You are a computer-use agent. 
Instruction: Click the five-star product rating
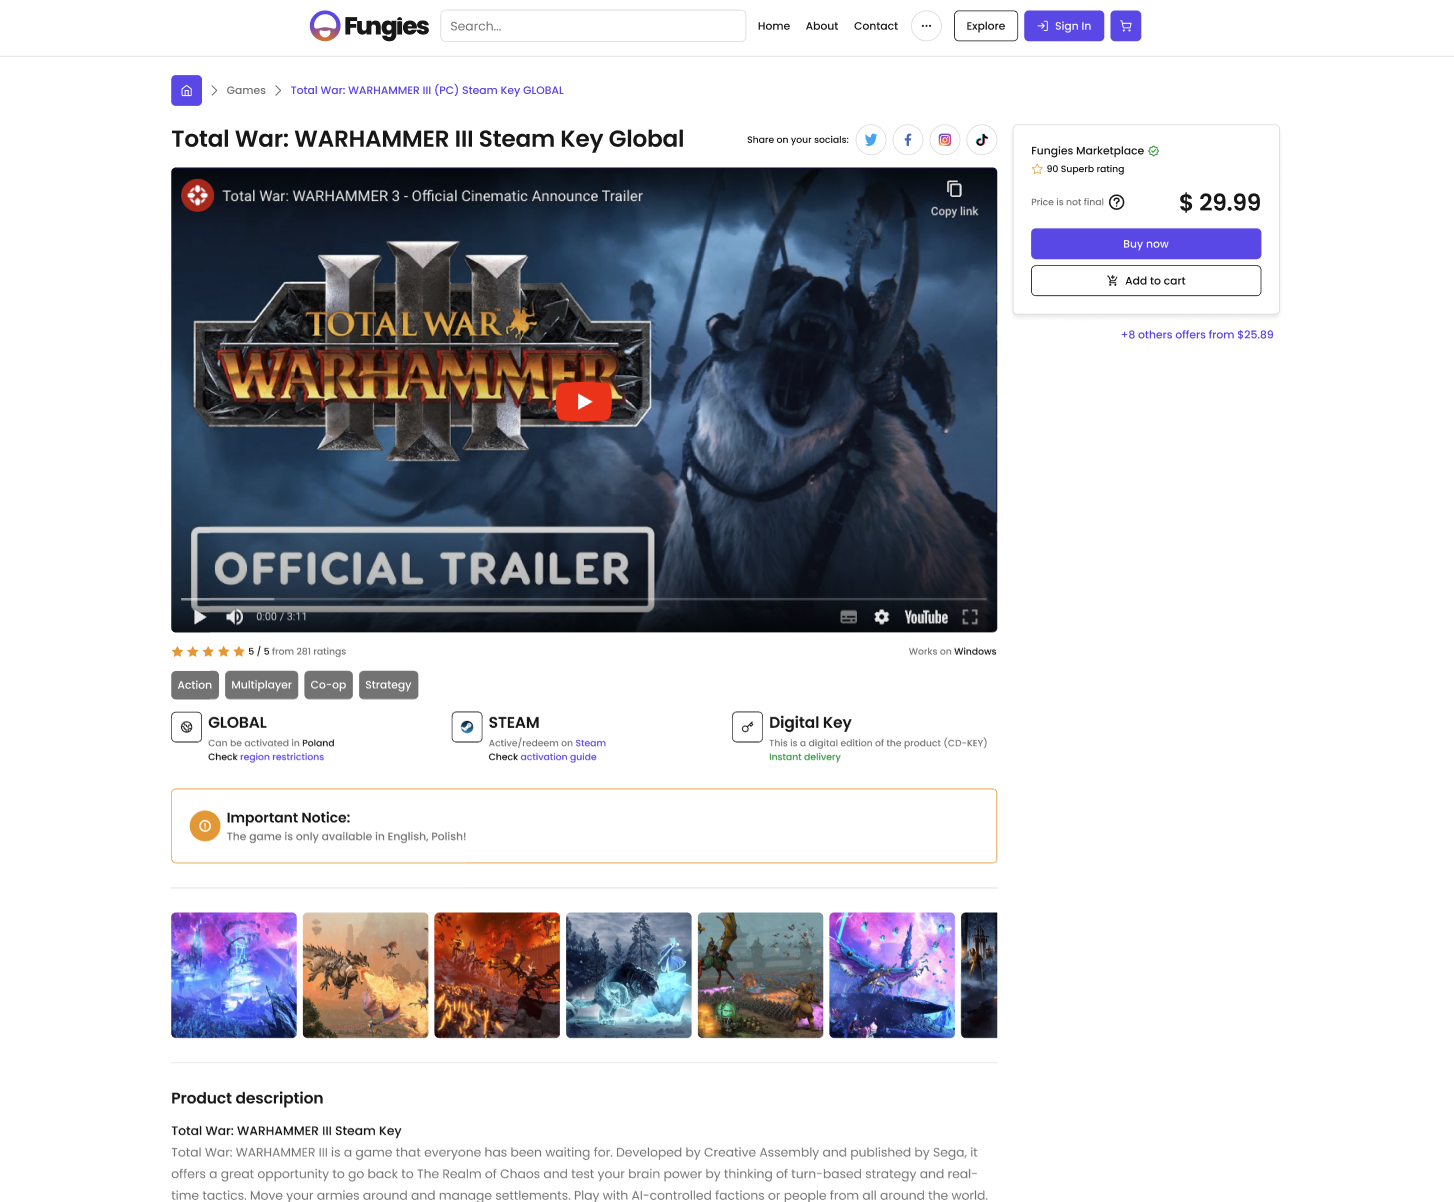click(208, 651)
